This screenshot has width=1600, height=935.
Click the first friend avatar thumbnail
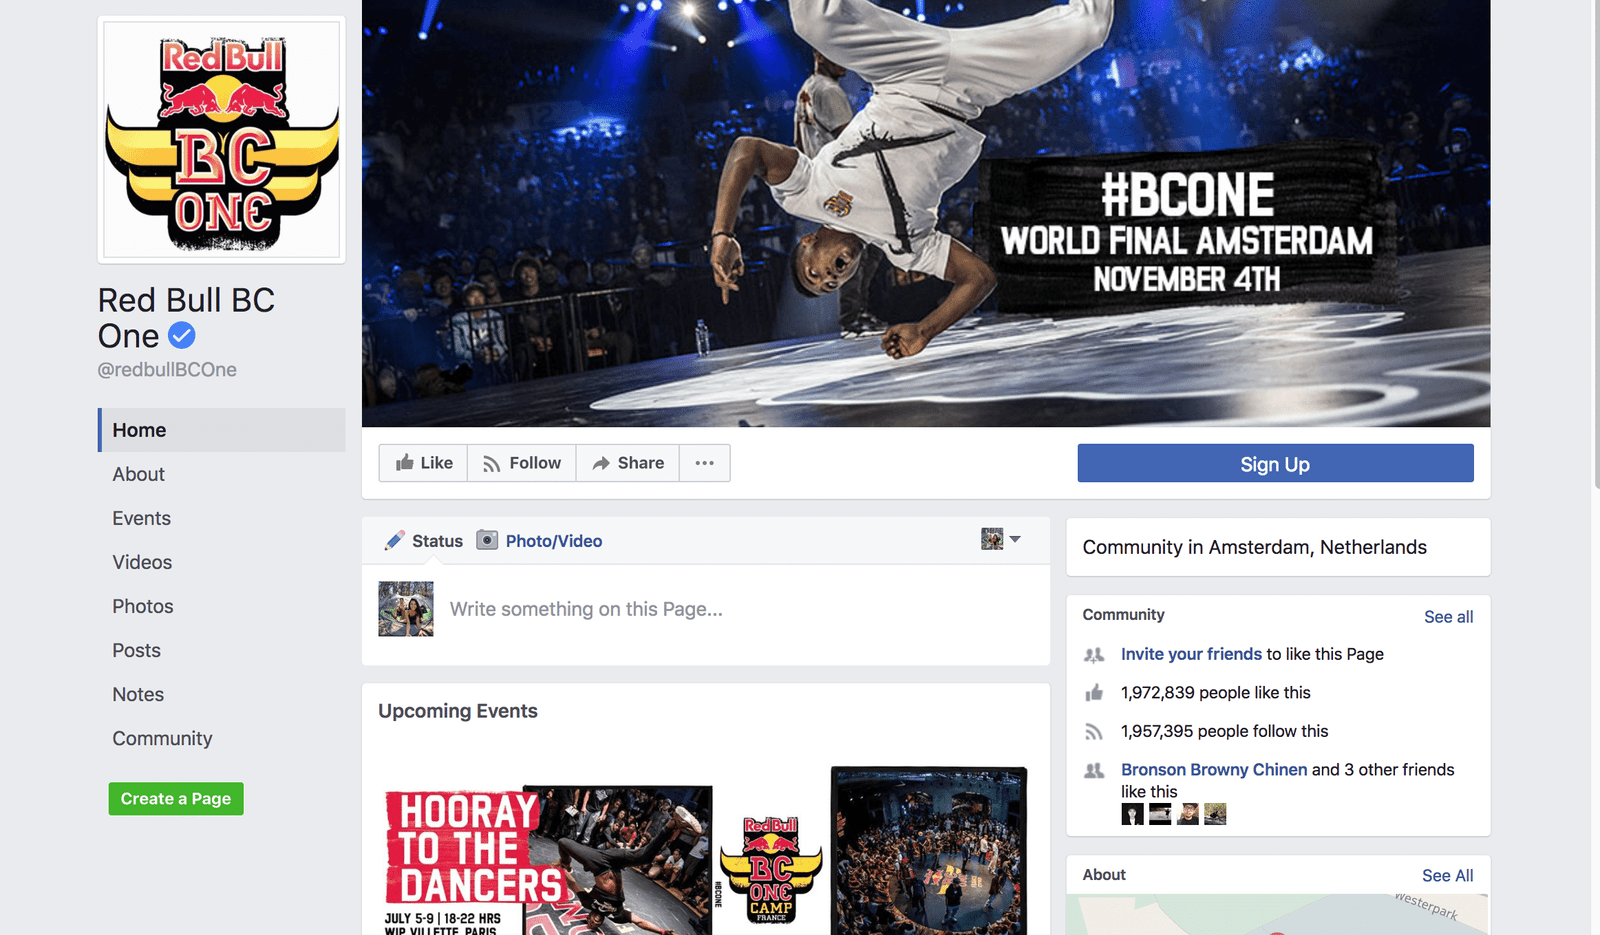[1132, 814]
